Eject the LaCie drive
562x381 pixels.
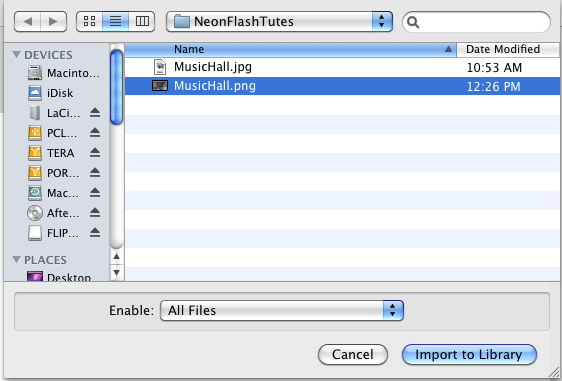95,113
